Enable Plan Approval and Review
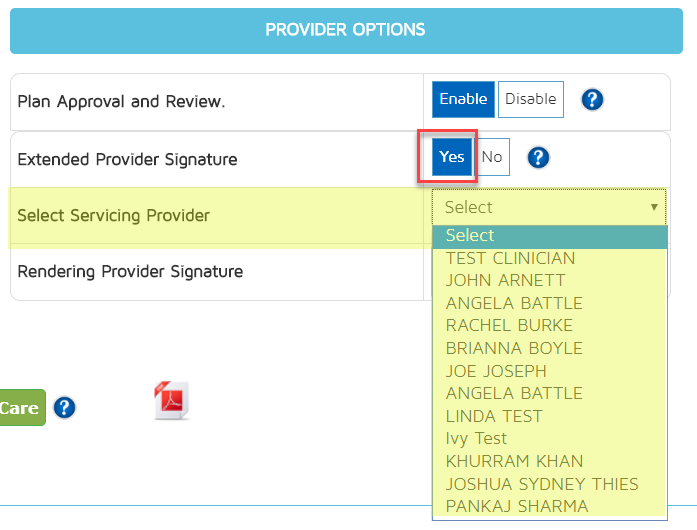 [463, 99]
